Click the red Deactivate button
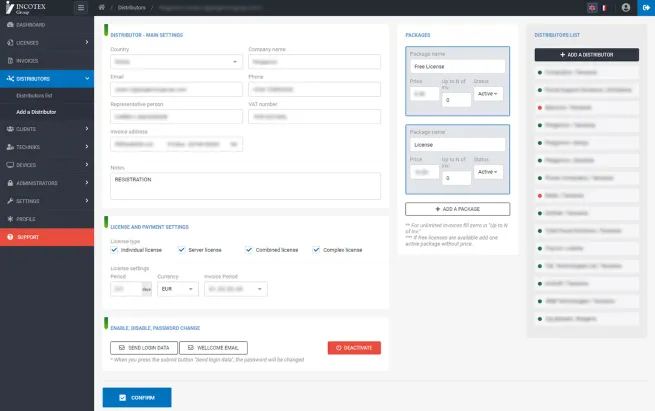The width and height of the screenshot is (655, 411). (x=354, y=348)
